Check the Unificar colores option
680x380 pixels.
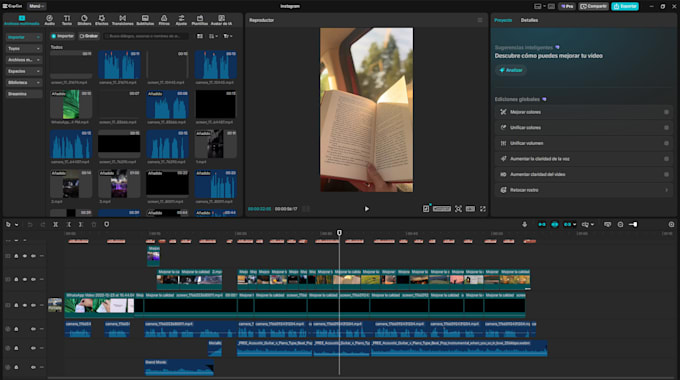(x=667, y=128)
